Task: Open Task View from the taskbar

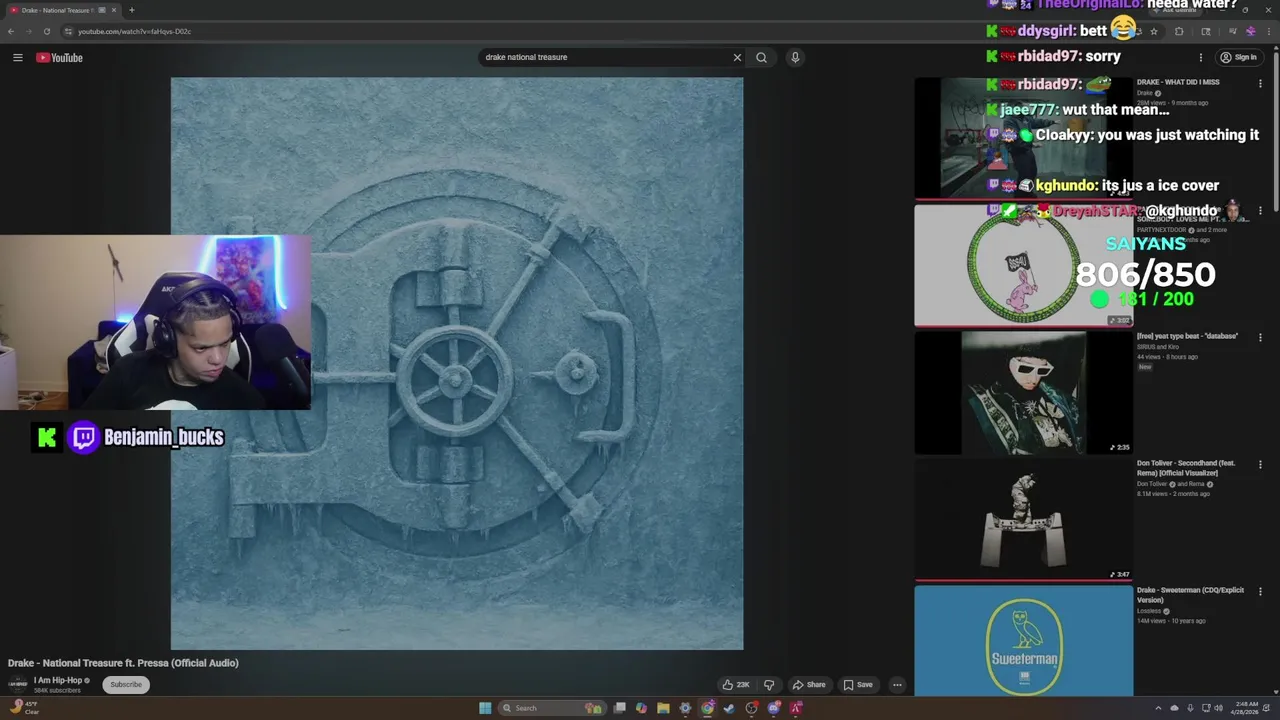Action: coord(619,708)
